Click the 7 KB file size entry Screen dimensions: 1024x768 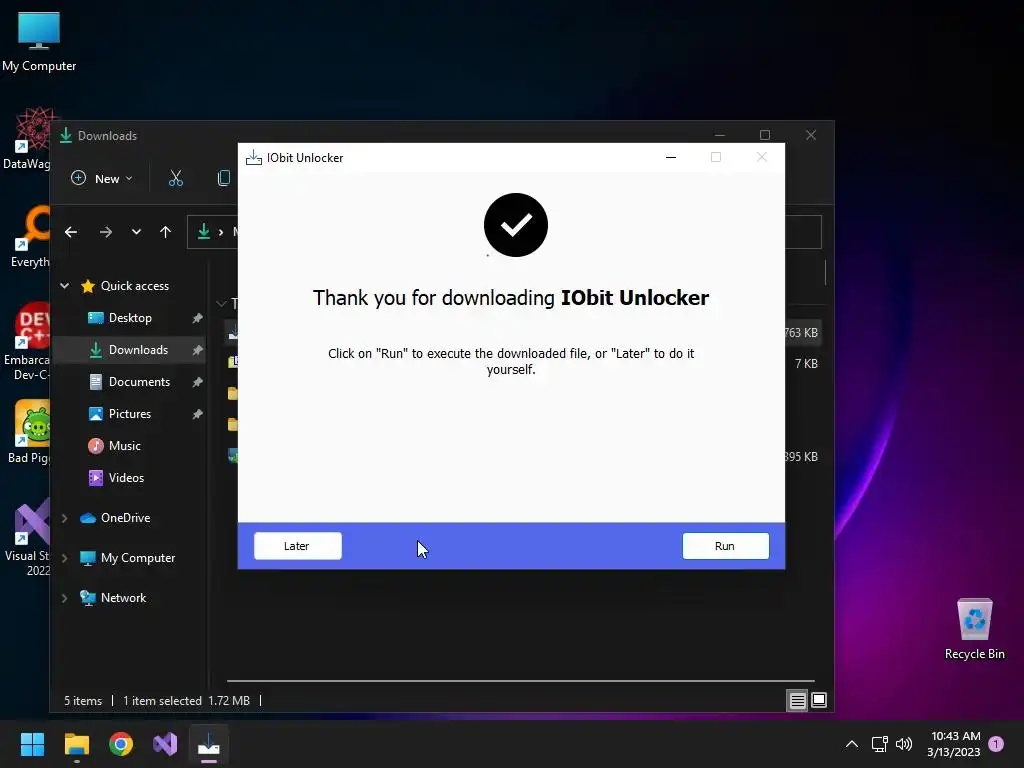[x=806, y=364]
